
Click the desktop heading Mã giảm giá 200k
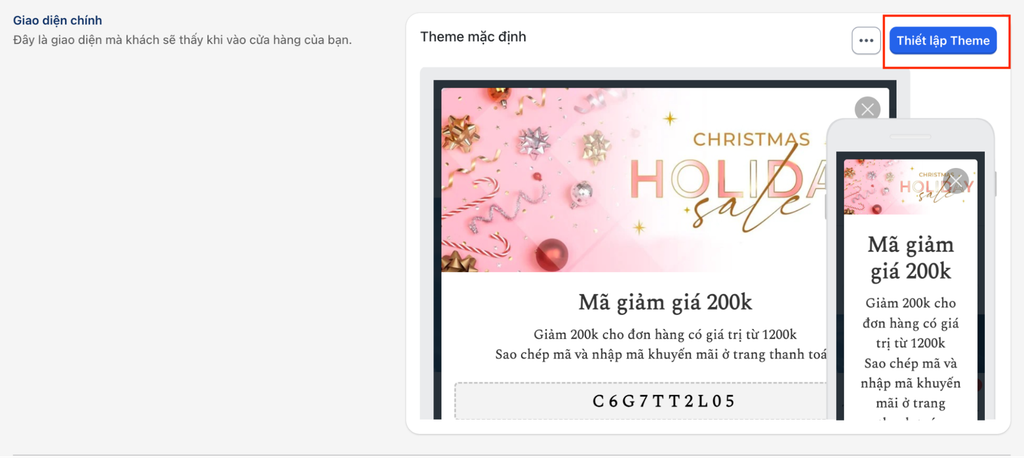[x=665, y=303]
